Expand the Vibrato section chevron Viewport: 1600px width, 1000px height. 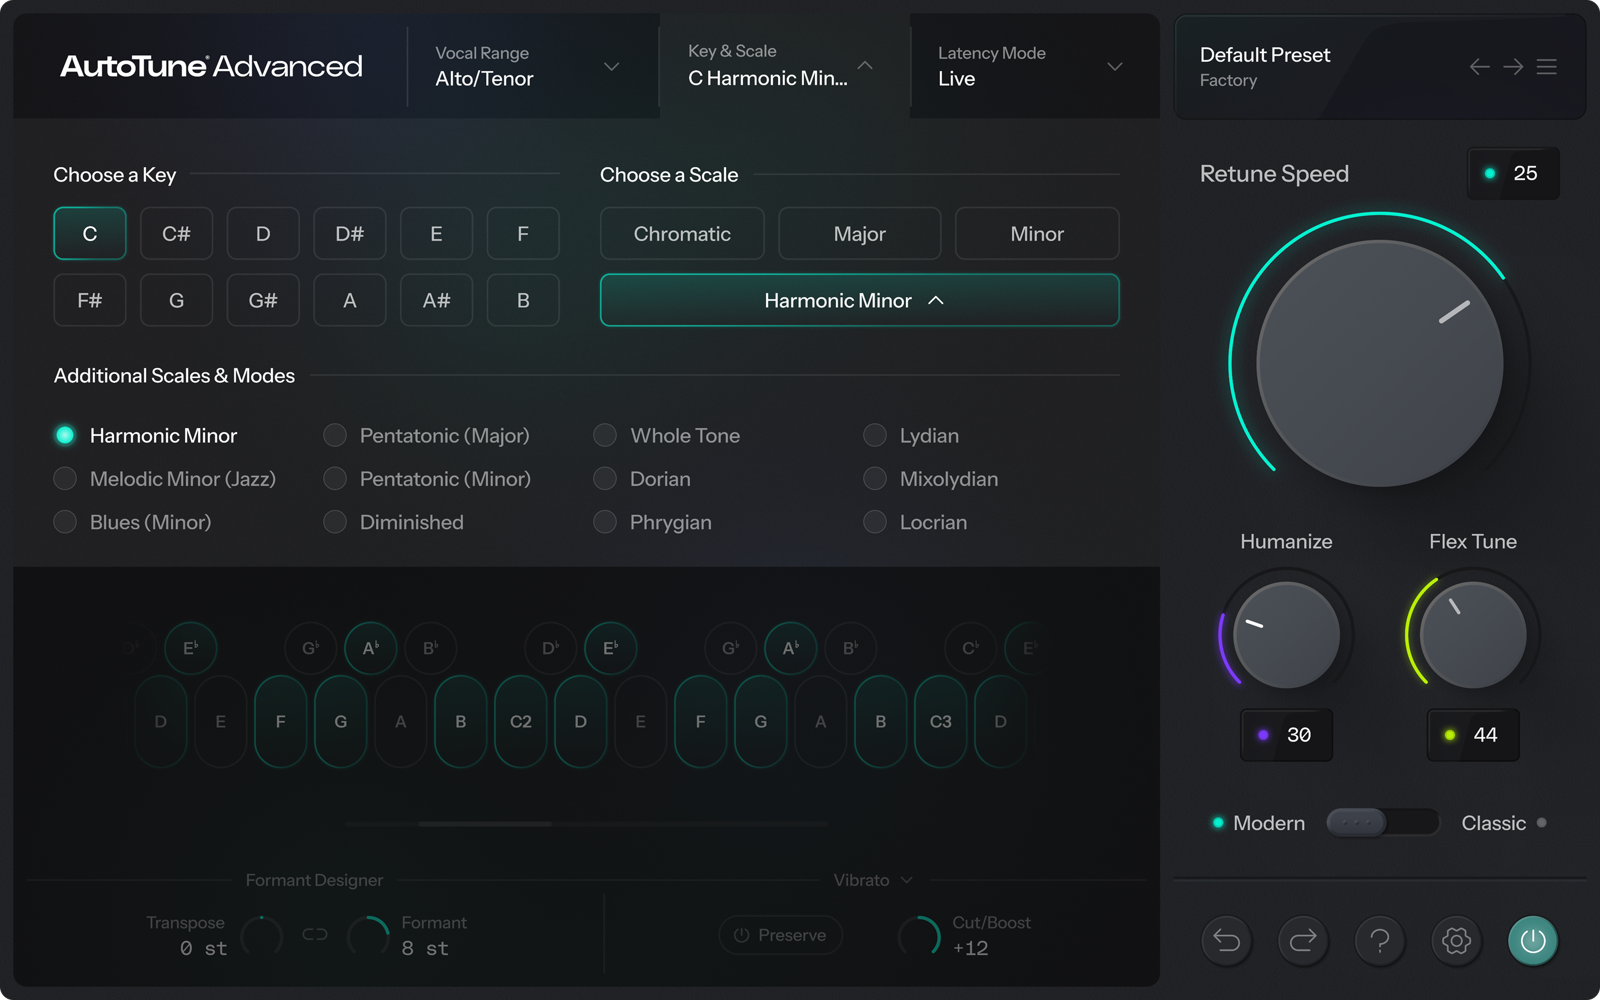click(907, 880)
